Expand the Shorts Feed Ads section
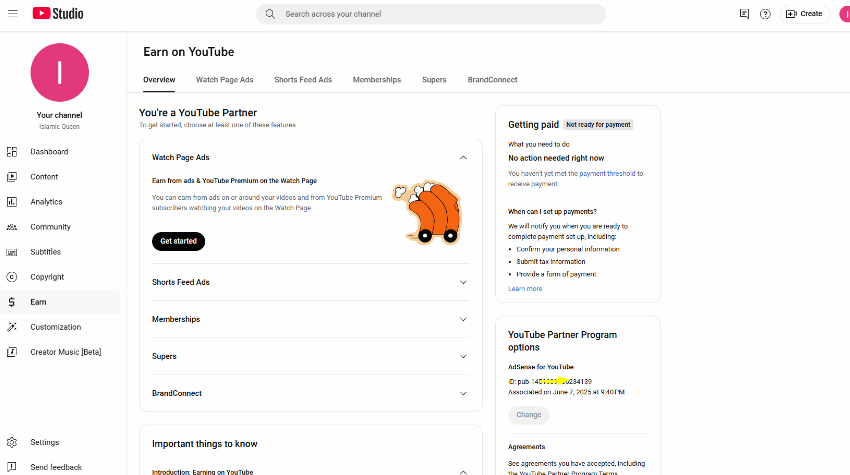The image size is (850, 475). click(x=463, y=283)
